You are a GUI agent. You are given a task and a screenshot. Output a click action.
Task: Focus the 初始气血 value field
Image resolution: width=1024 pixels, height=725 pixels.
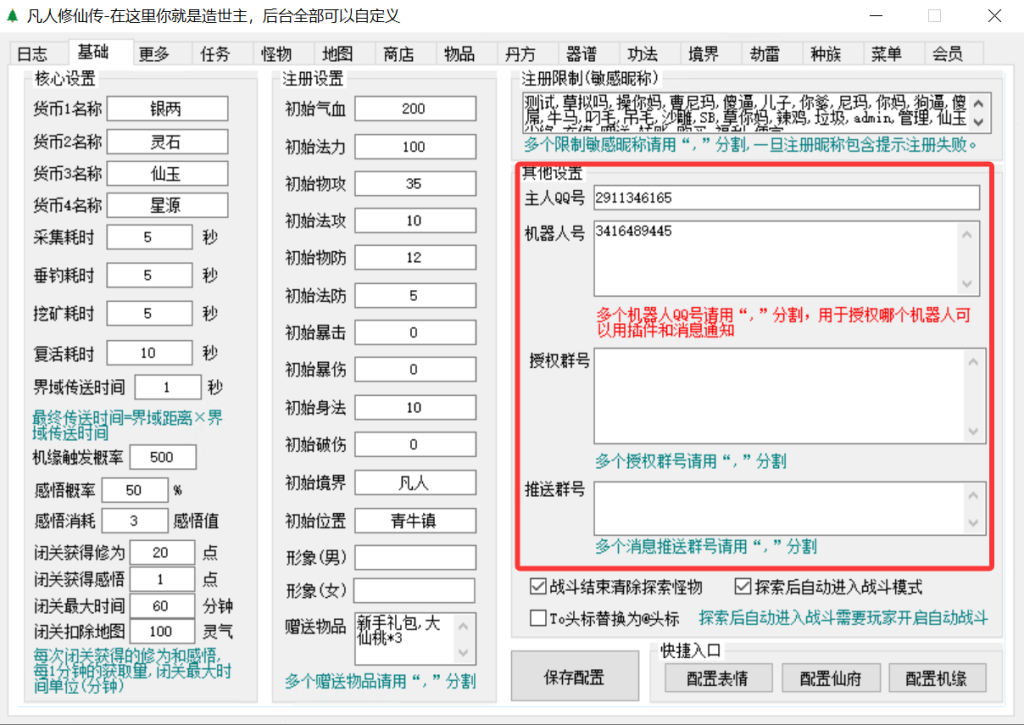(x=414, y=109)
